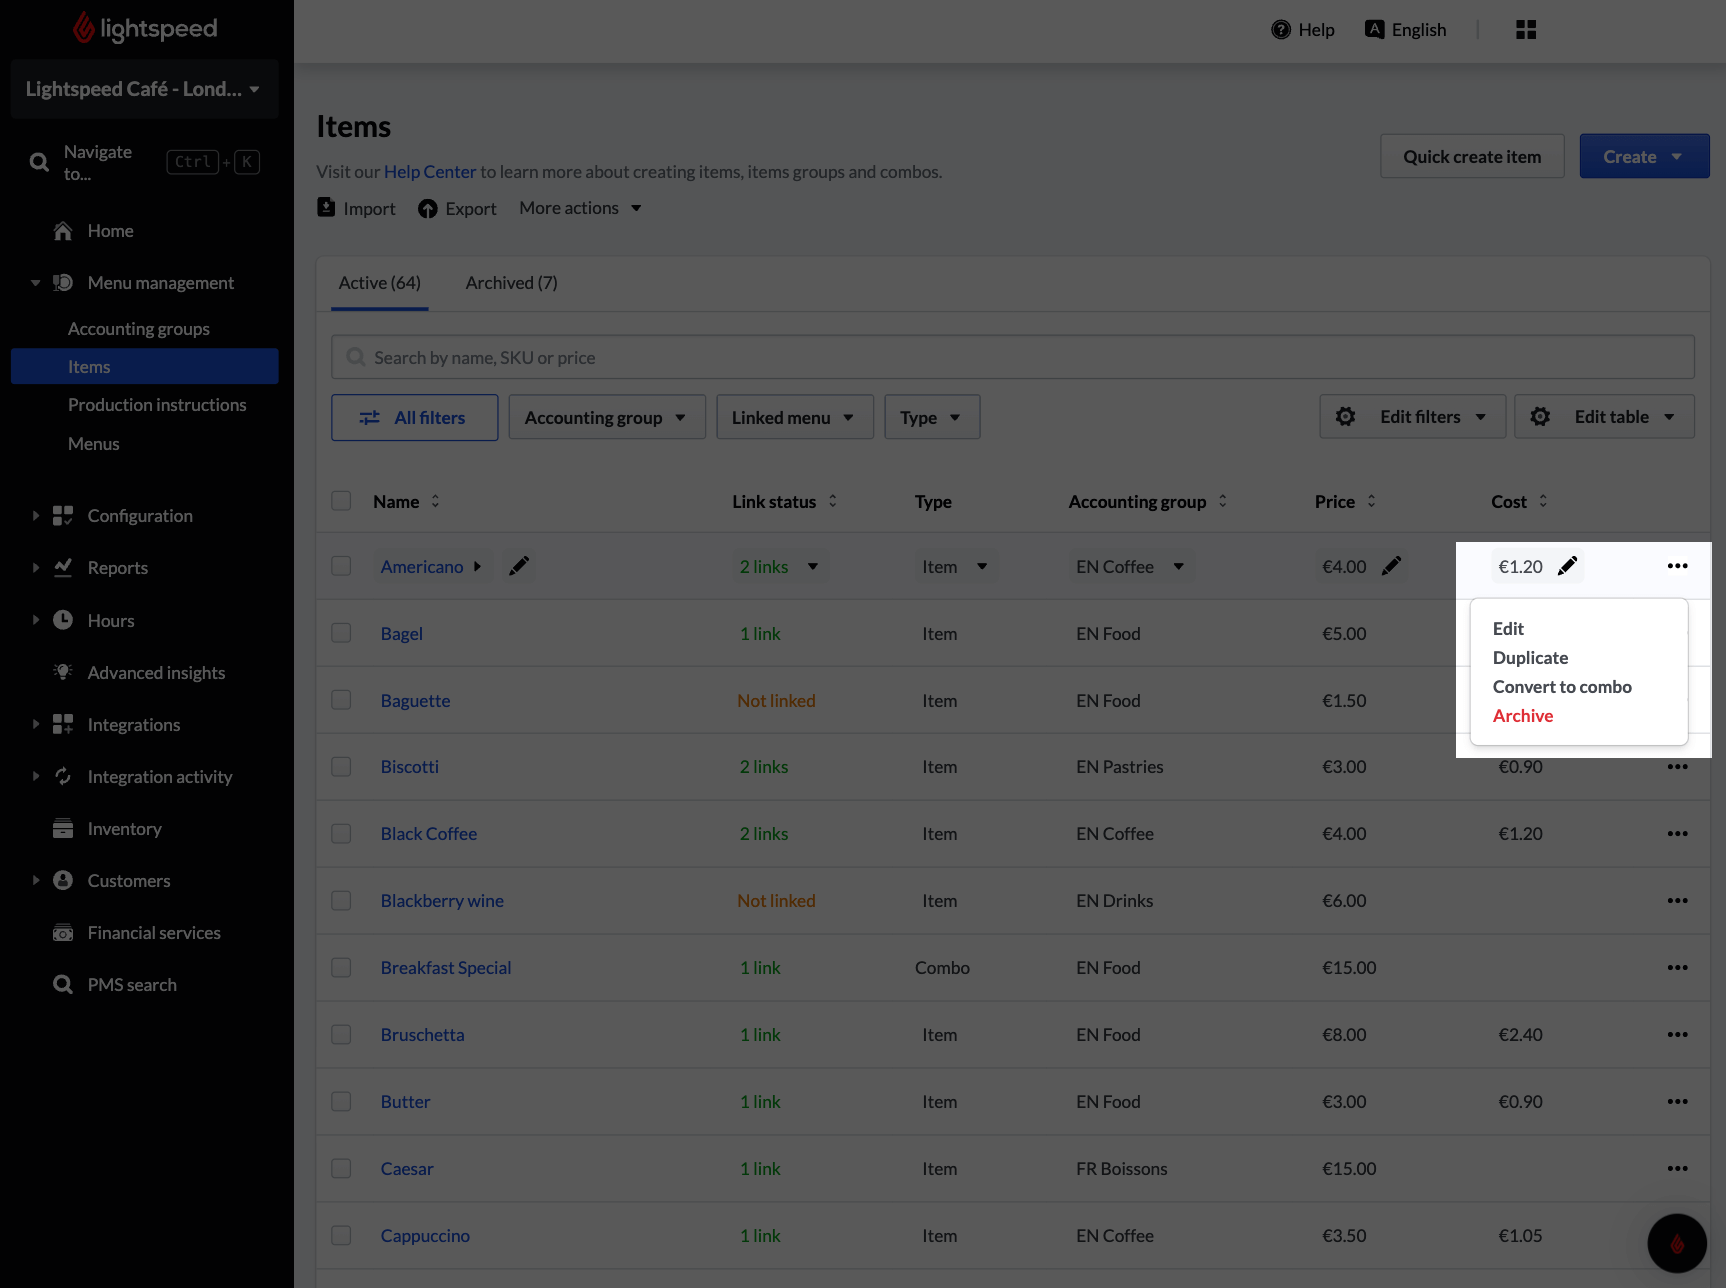This screenshot has width=1726, height=1288.
Task: Choose Convert to combo option
Action: coord(1562,687)
